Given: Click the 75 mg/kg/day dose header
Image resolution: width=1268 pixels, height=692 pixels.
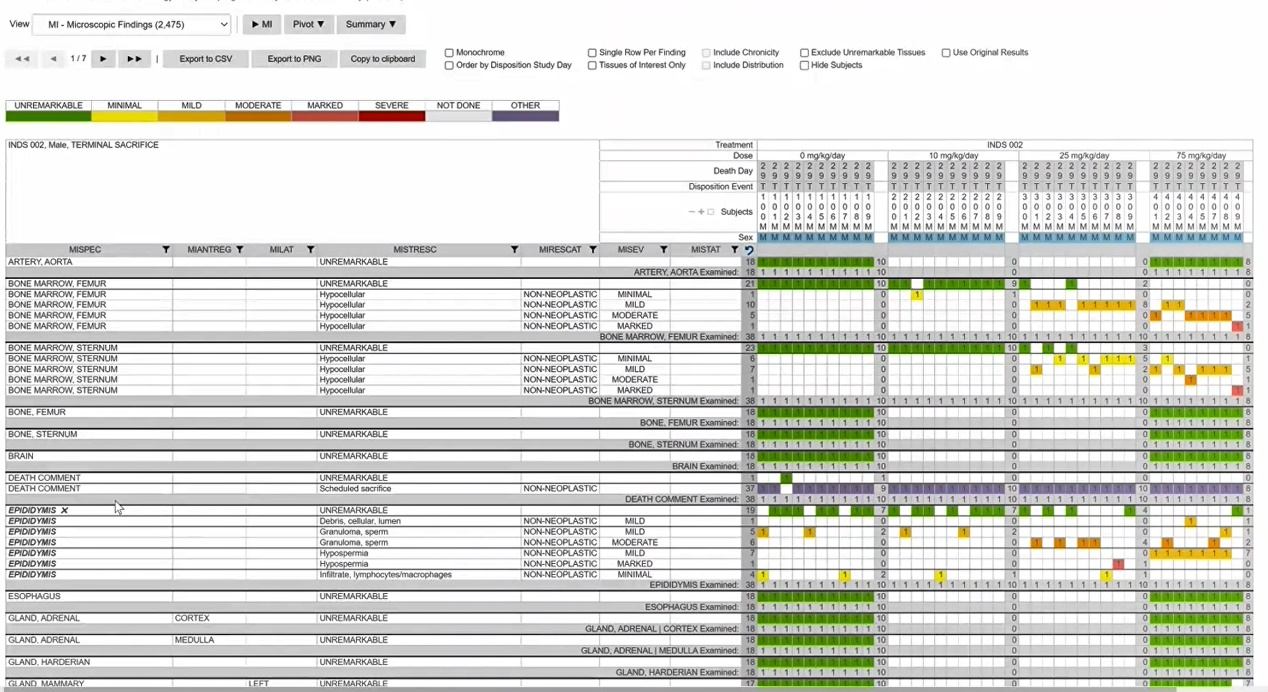Looking at the screenshot, I should [x=1200, y=156].
